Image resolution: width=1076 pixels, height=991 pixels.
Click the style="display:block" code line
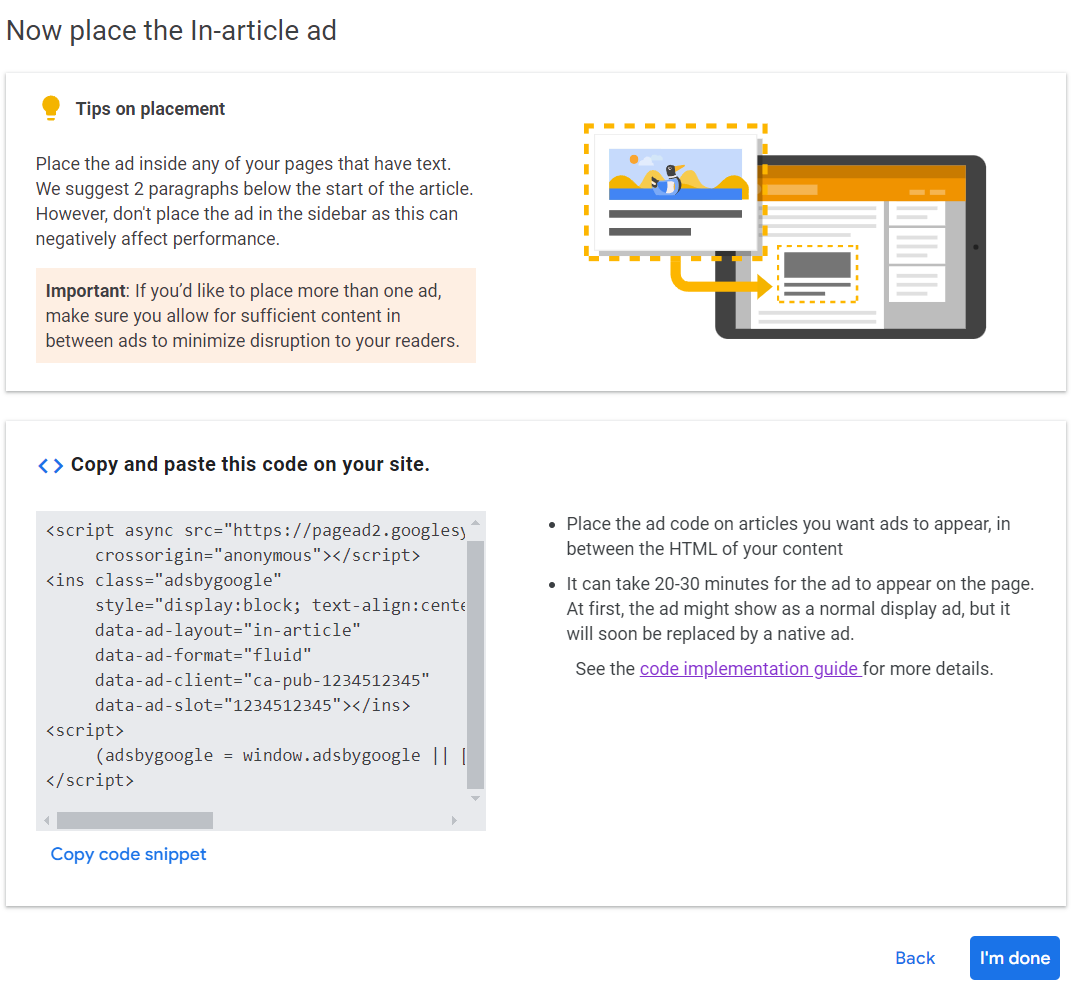[281, 605]
